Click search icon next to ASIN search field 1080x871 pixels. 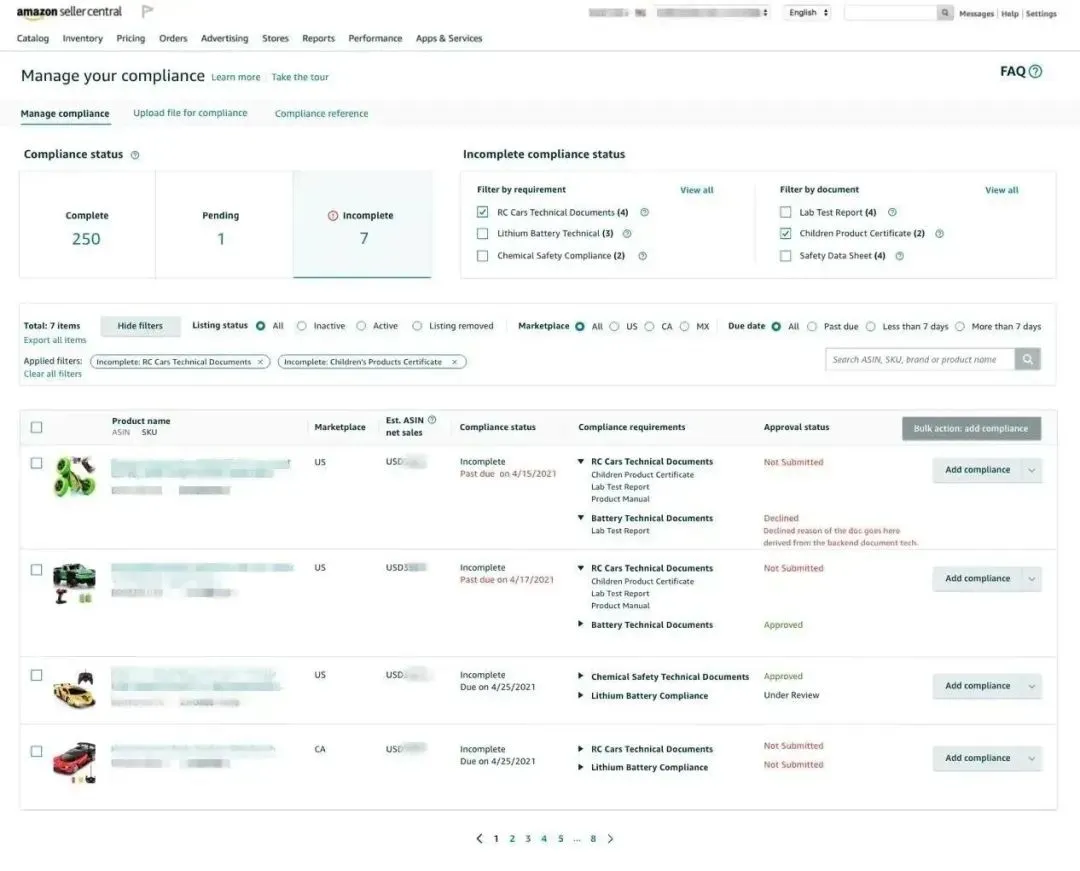click(x=1027, y=359)
